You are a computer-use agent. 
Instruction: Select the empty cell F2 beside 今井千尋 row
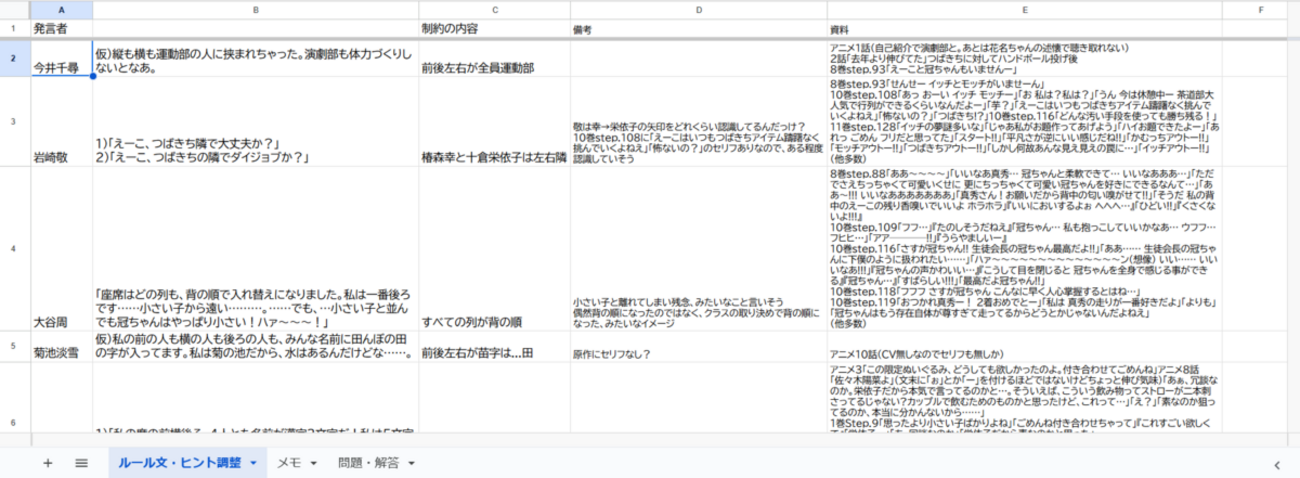click(x=1262, y=58)
